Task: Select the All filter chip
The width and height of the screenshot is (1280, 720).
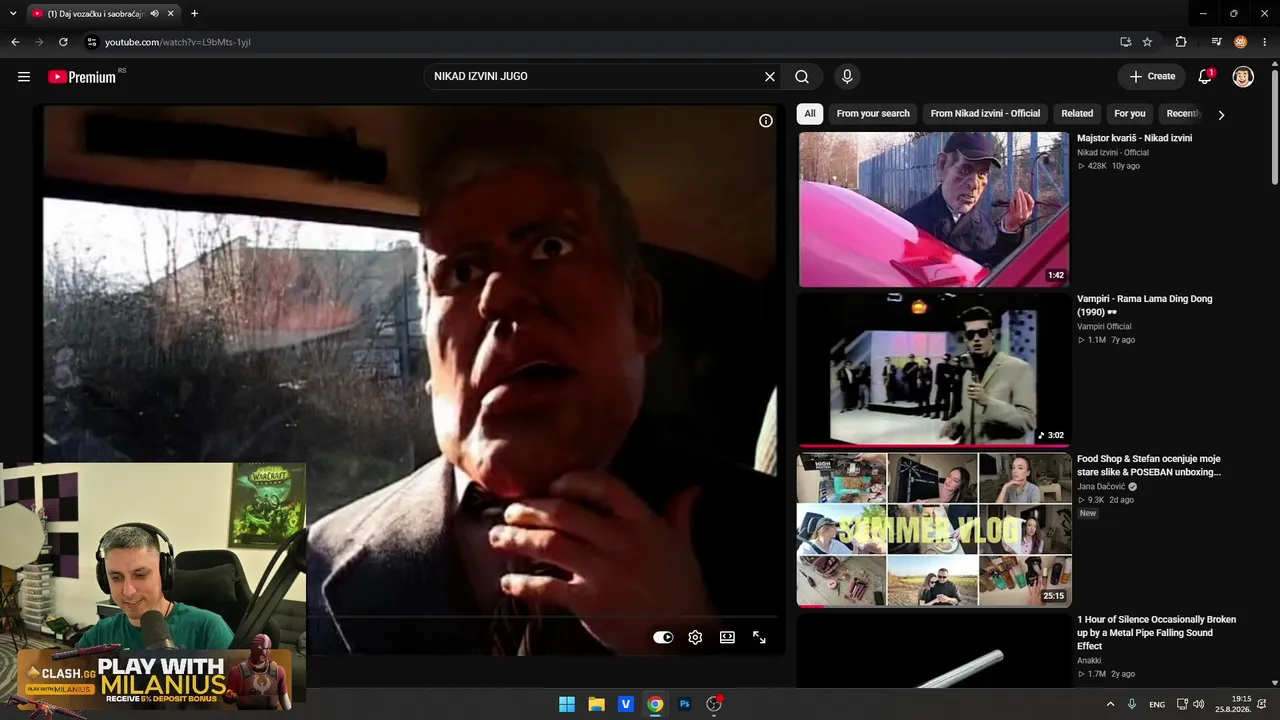Action: click(810, 114)
